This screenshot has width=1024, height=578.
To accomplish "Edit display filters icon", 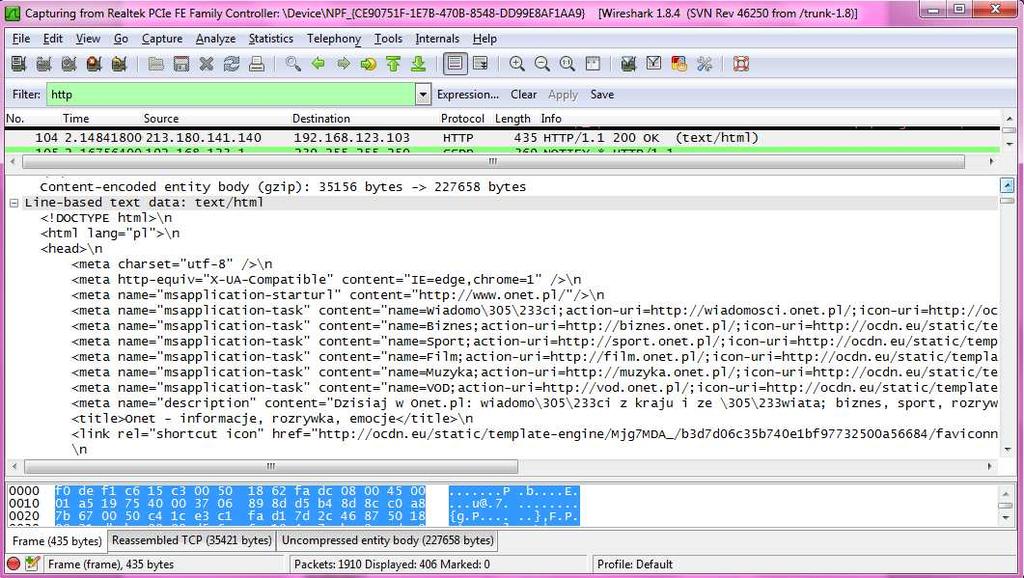I will pyautogui.click(x=654, y=64).
